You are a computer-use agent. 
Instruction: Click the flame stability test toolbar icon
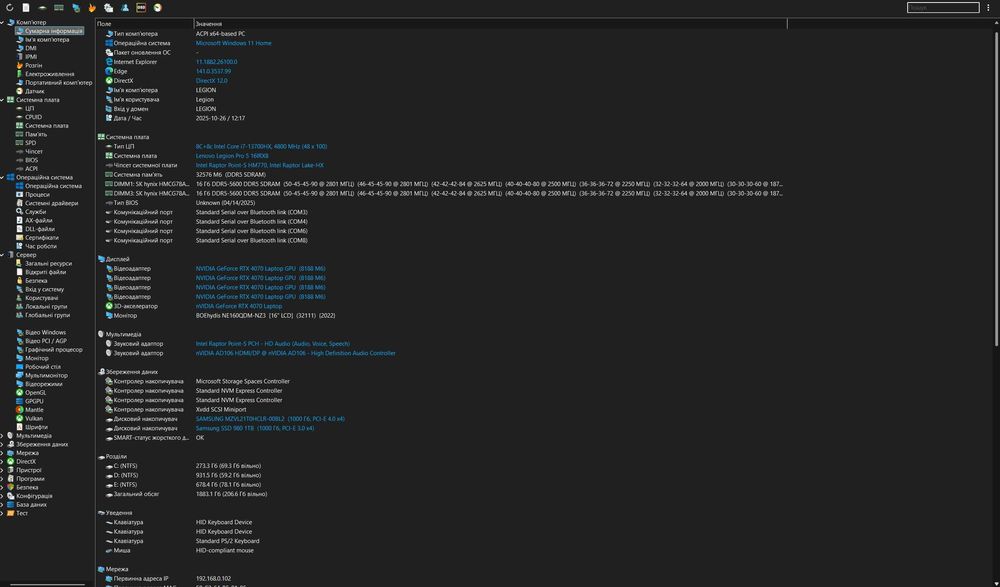92,8
